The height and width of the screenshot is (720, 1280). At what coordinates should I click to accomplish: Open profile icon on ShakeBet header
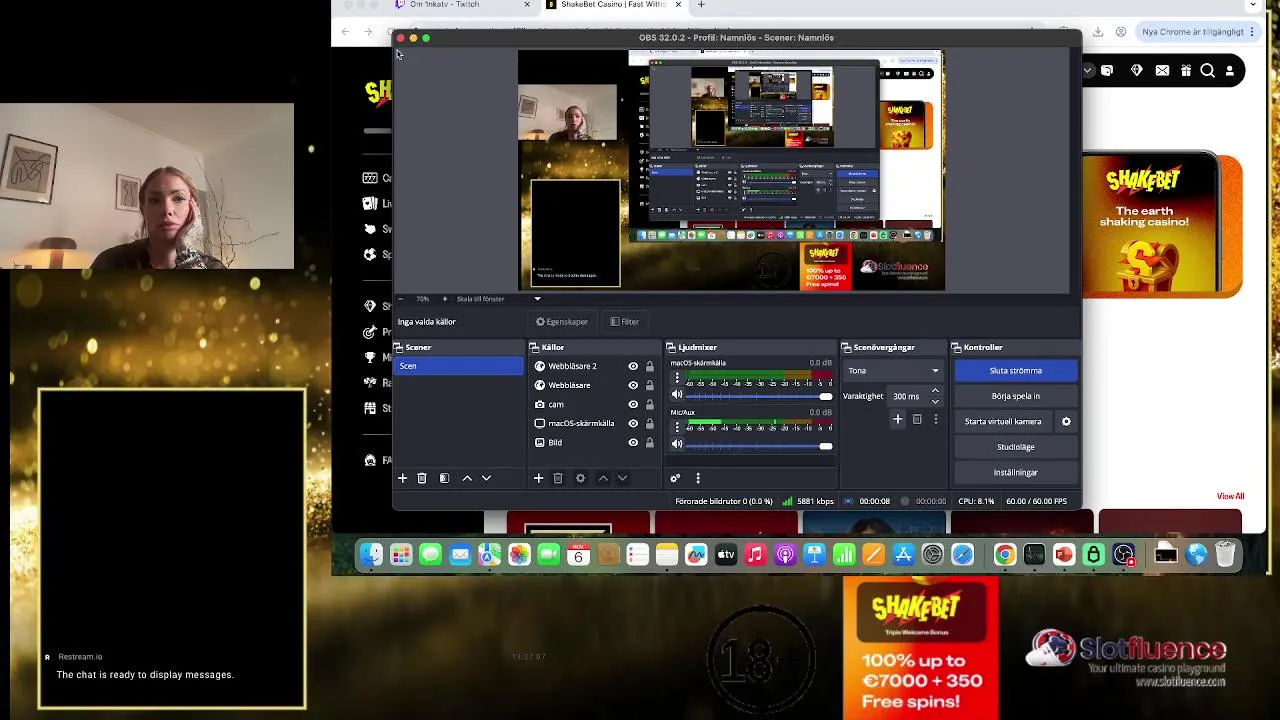pyautogui.click(x=1230, y=70)
